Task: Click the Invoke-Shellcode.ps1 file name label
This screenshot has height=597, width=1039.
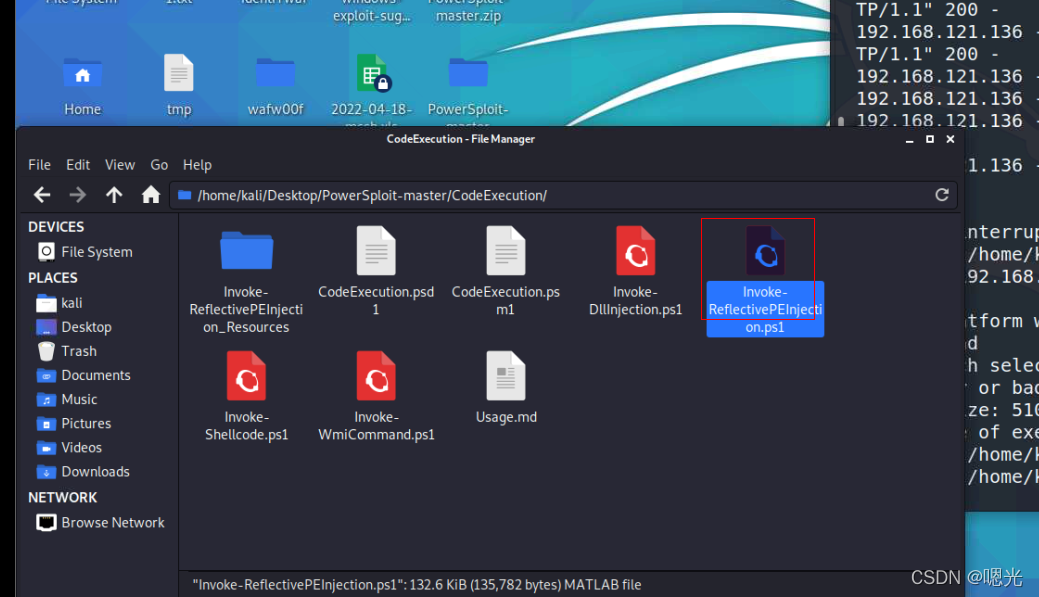Action: (246, 426)
